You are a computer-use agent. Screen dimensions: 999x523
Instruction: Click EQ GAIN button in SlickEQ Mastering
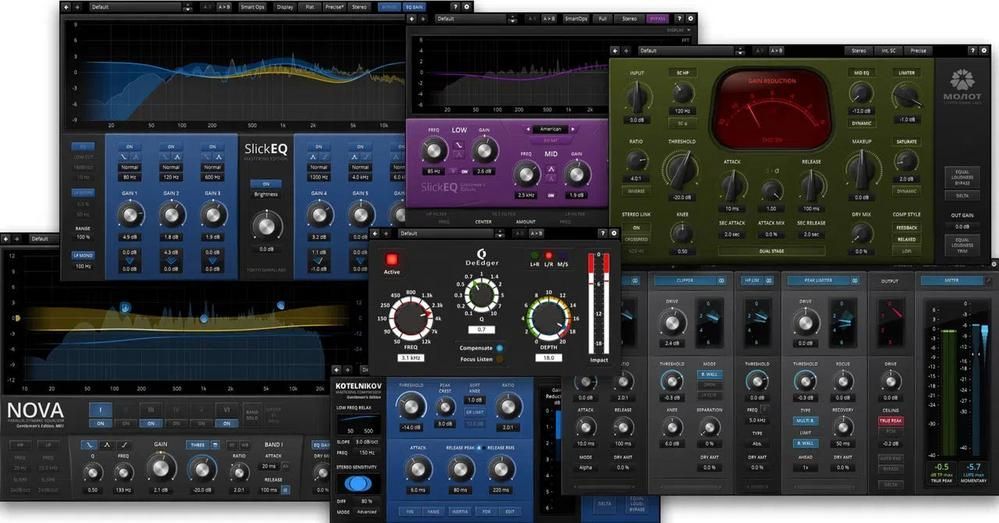[x=413, y=7]
